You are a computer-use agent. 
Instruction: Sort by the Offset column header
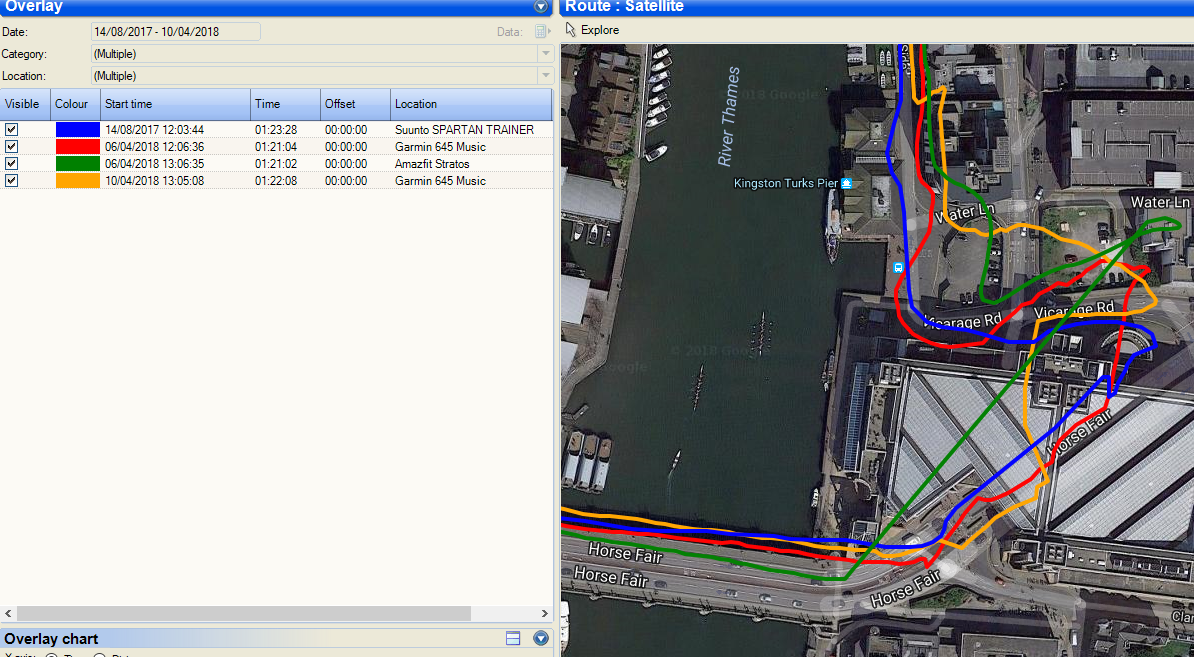356,104
